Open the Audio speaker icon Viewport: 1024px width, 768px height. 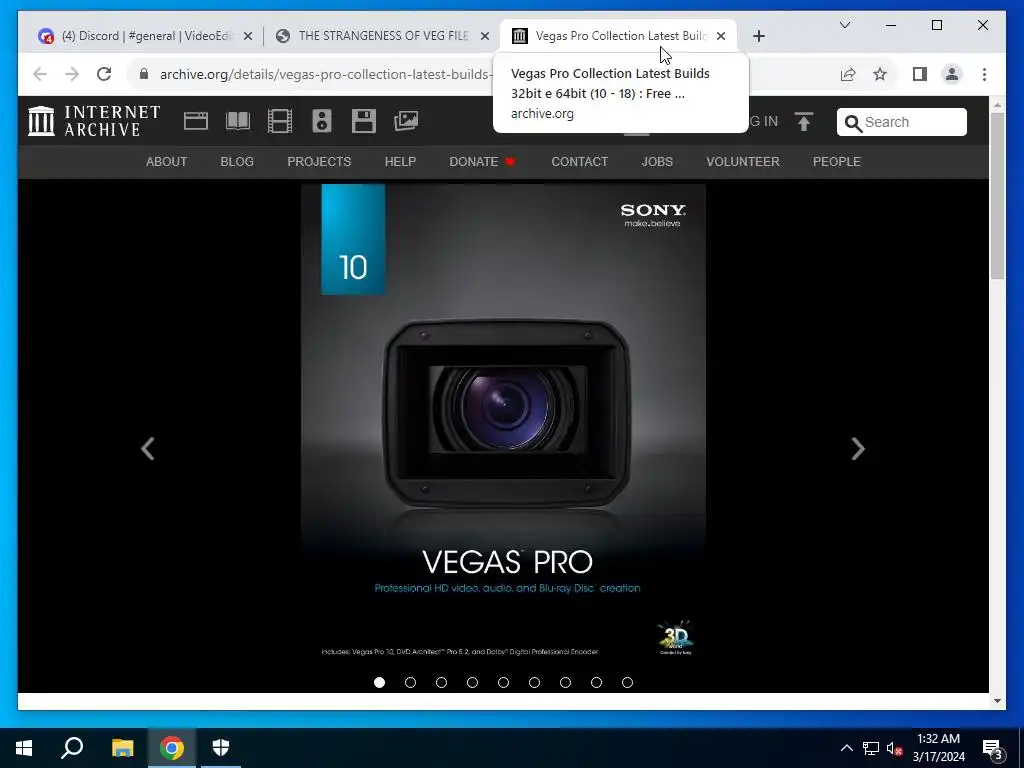[322, 121]
